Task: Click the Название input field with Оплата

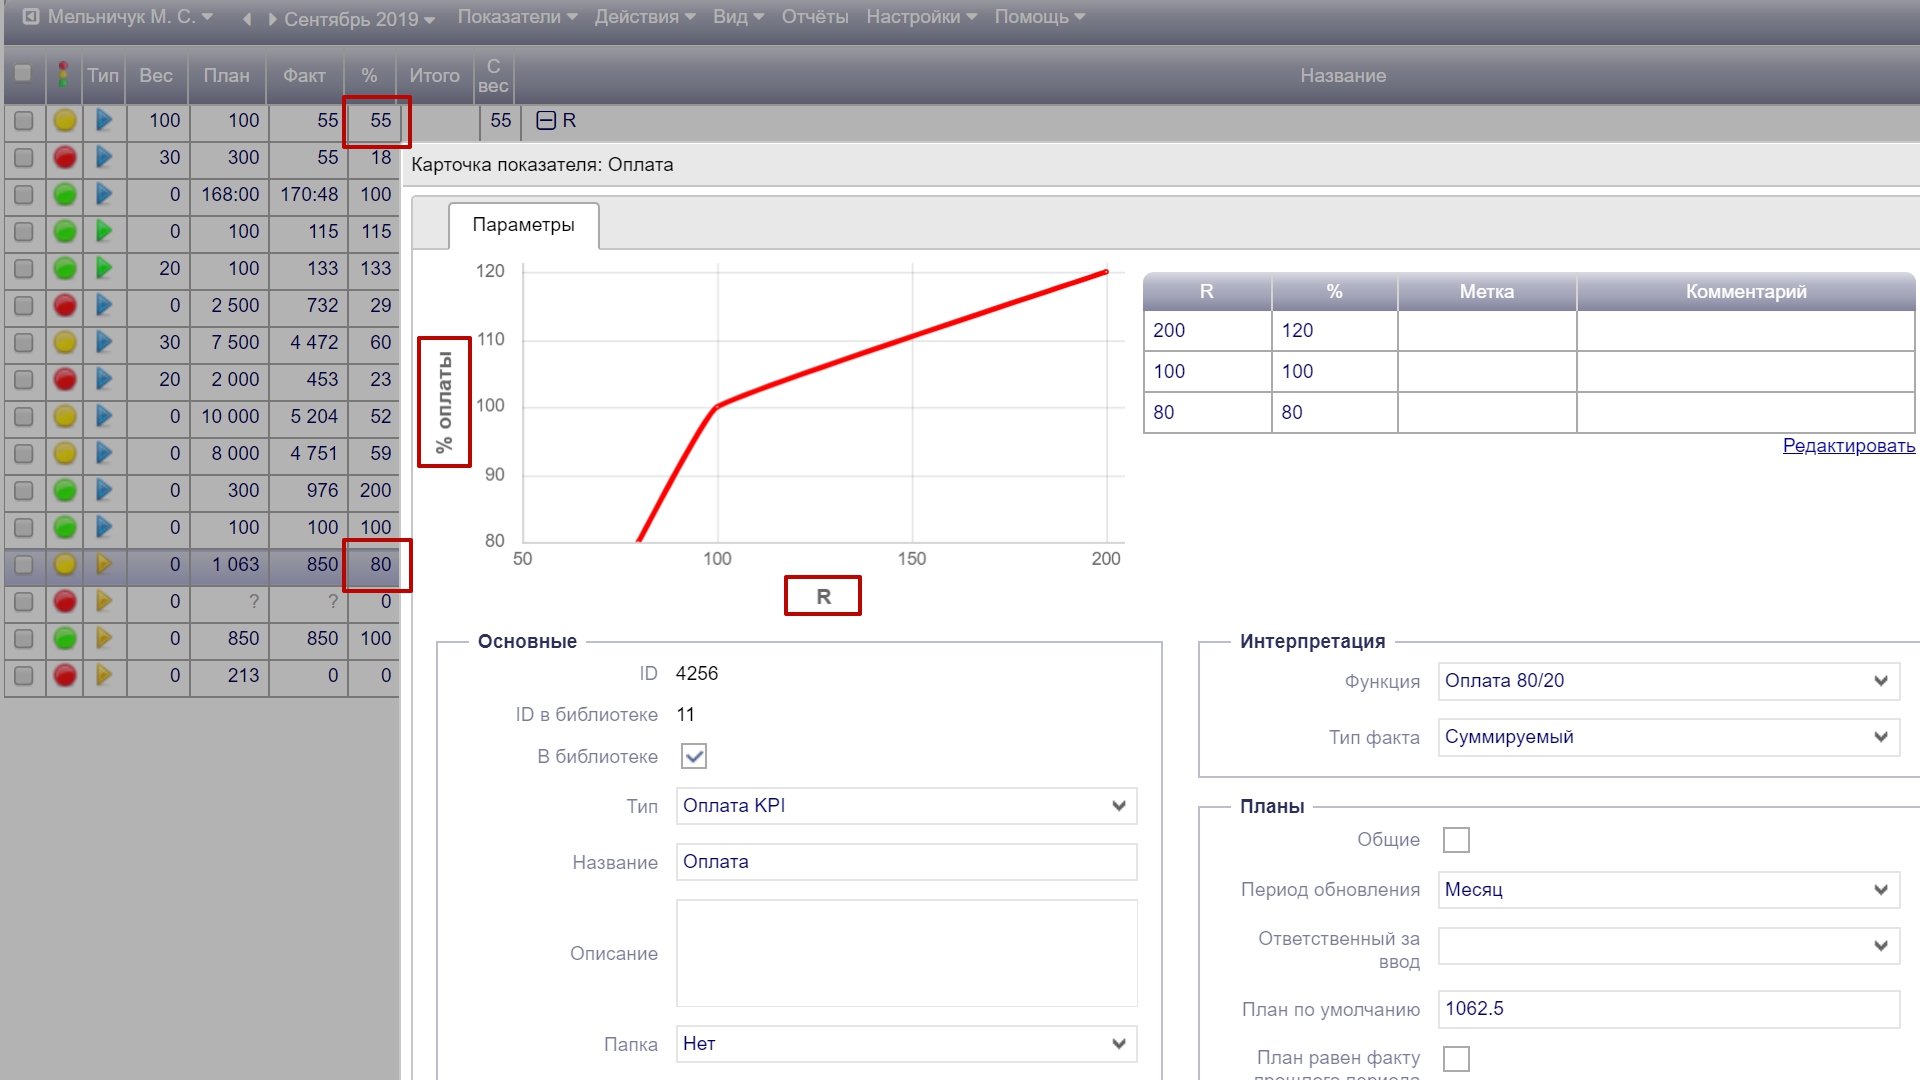Action: pyautogui.click(x=906, y=862)
